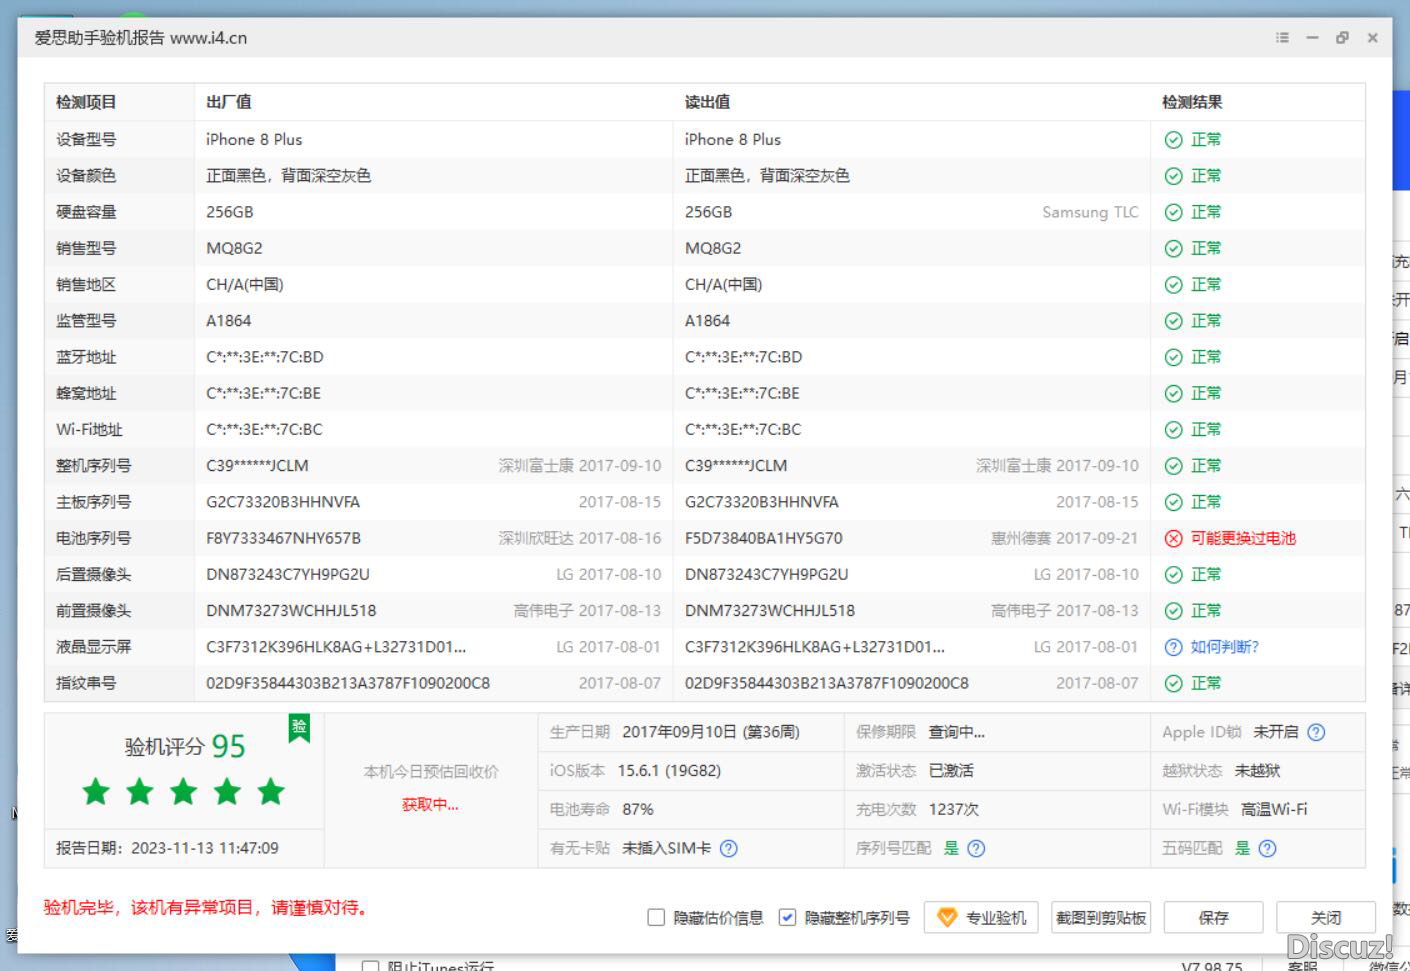Screen dimensions: 1410x971
Task: Click the 关闭 button
Action: (1326, 917)
